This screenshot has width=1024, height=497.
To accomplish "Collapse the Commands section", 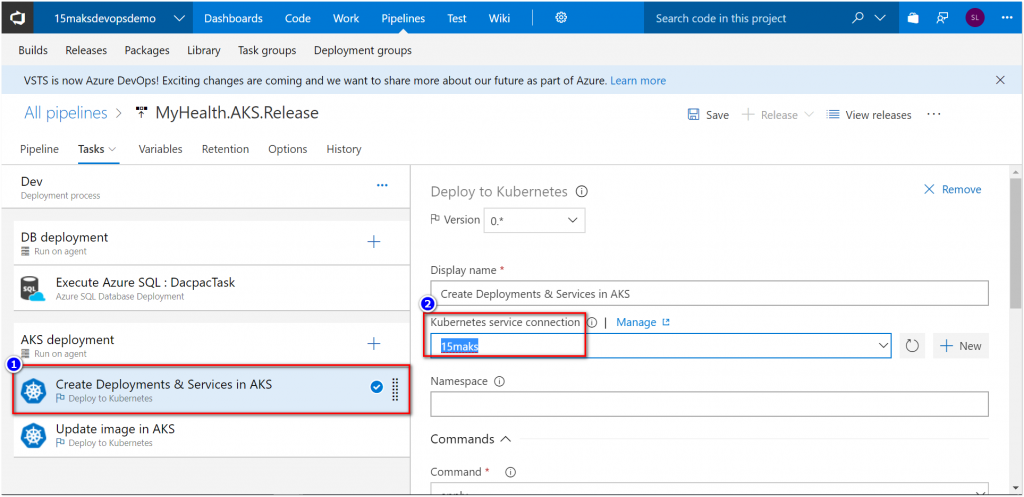I will (505, 439).
